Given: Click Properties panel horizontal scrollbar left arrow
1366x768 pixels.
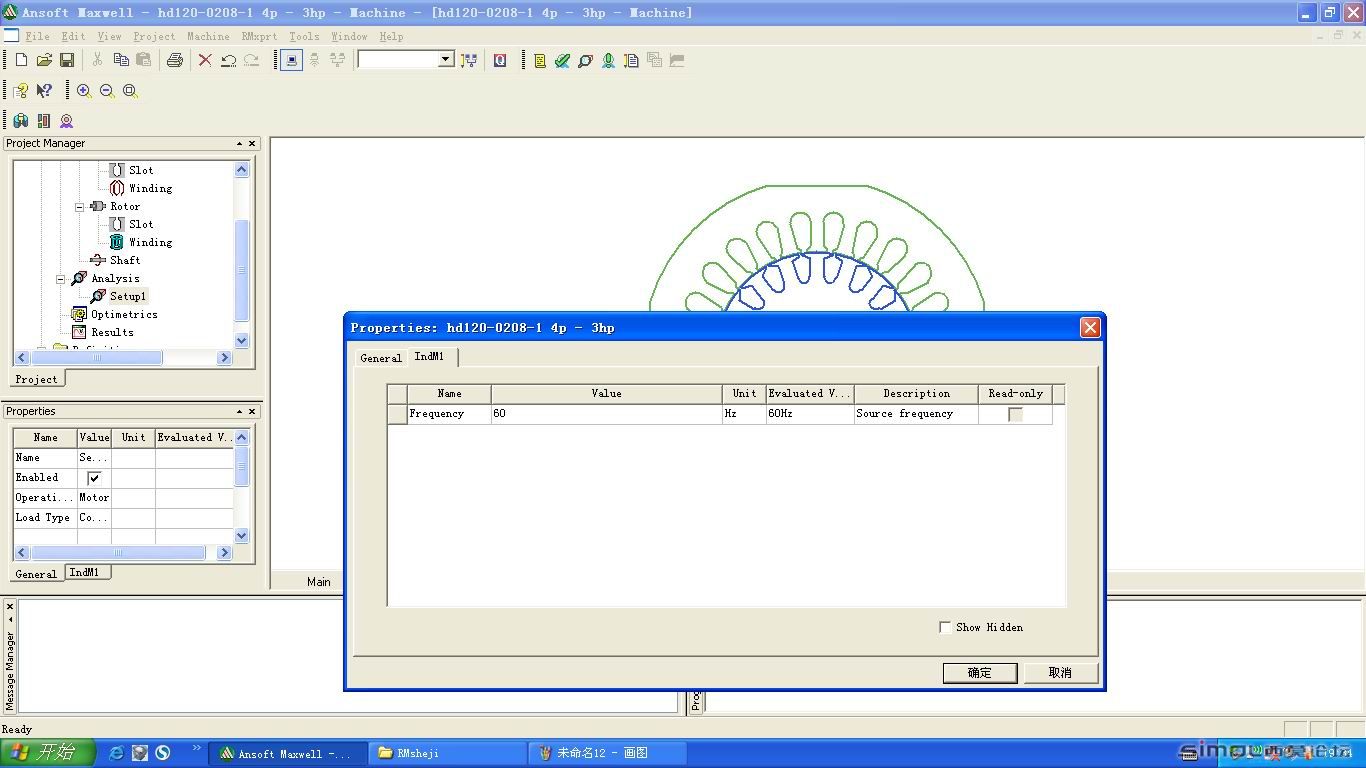Looking at the screenshot, I should pyautogui.click(x=22, y=552).
